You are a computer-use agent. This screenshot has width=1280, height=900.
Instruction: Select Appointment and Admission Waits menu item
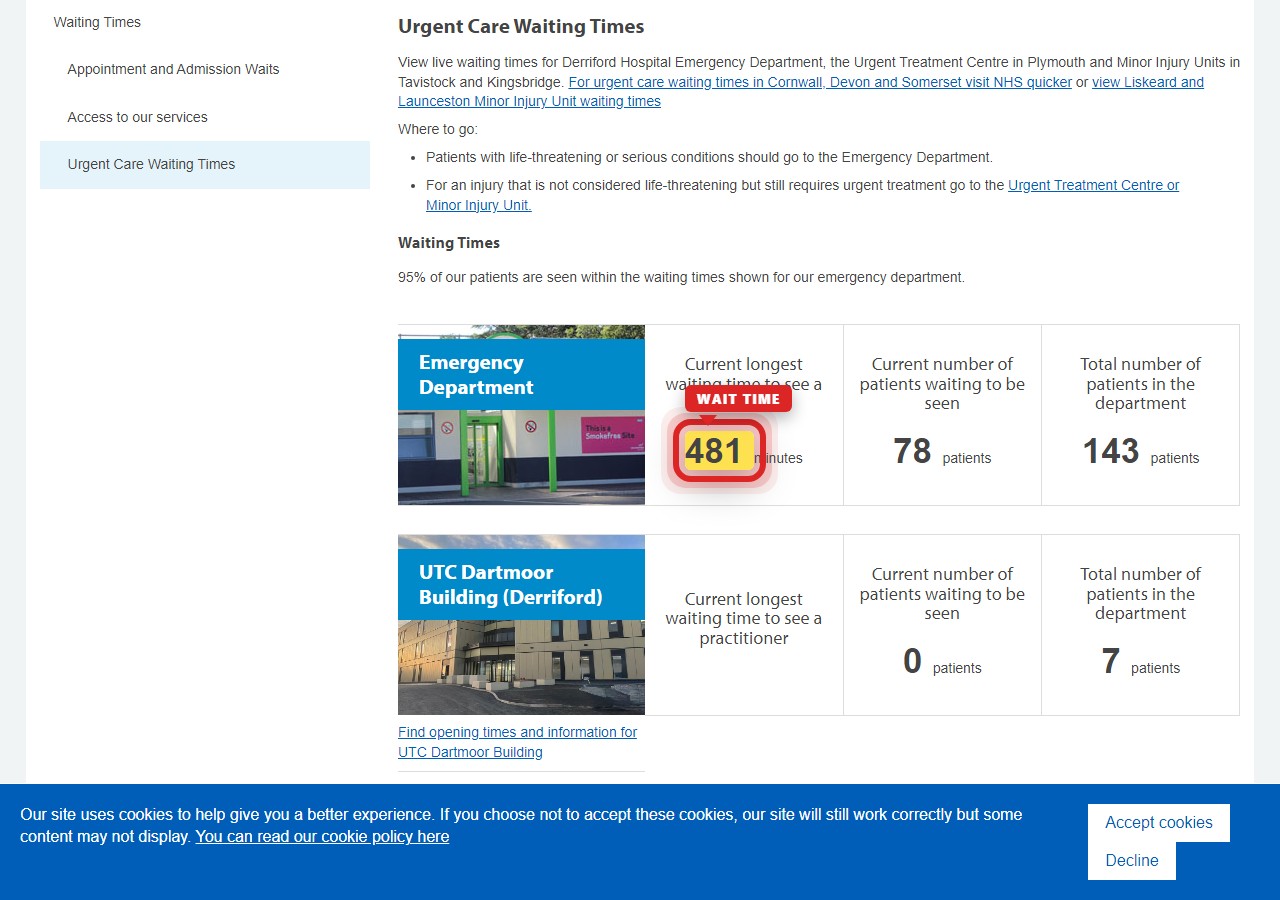[x=173, y=69]
